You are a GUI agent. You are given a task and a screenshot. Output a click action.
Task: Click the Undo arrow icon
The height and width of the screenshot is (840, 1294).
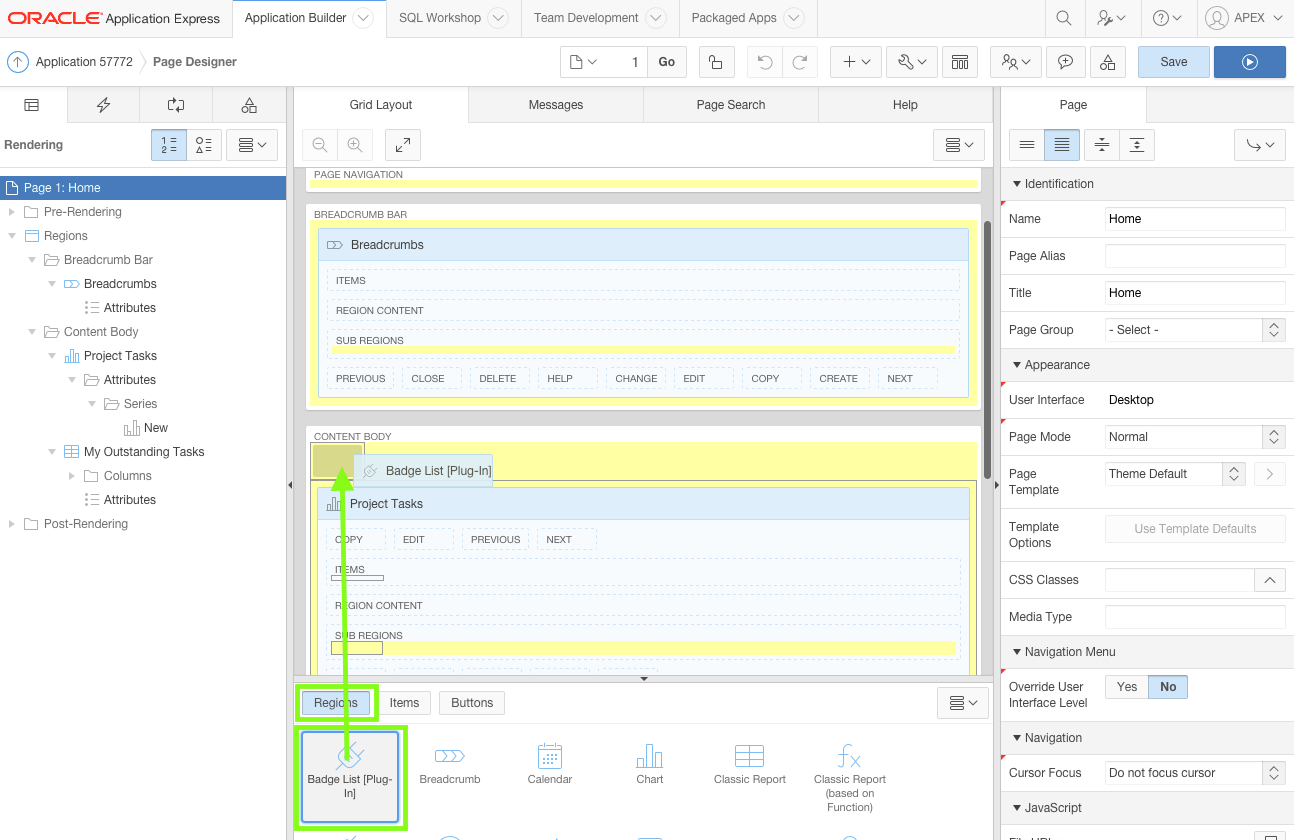pyautogui.click(x=765, y=62)
